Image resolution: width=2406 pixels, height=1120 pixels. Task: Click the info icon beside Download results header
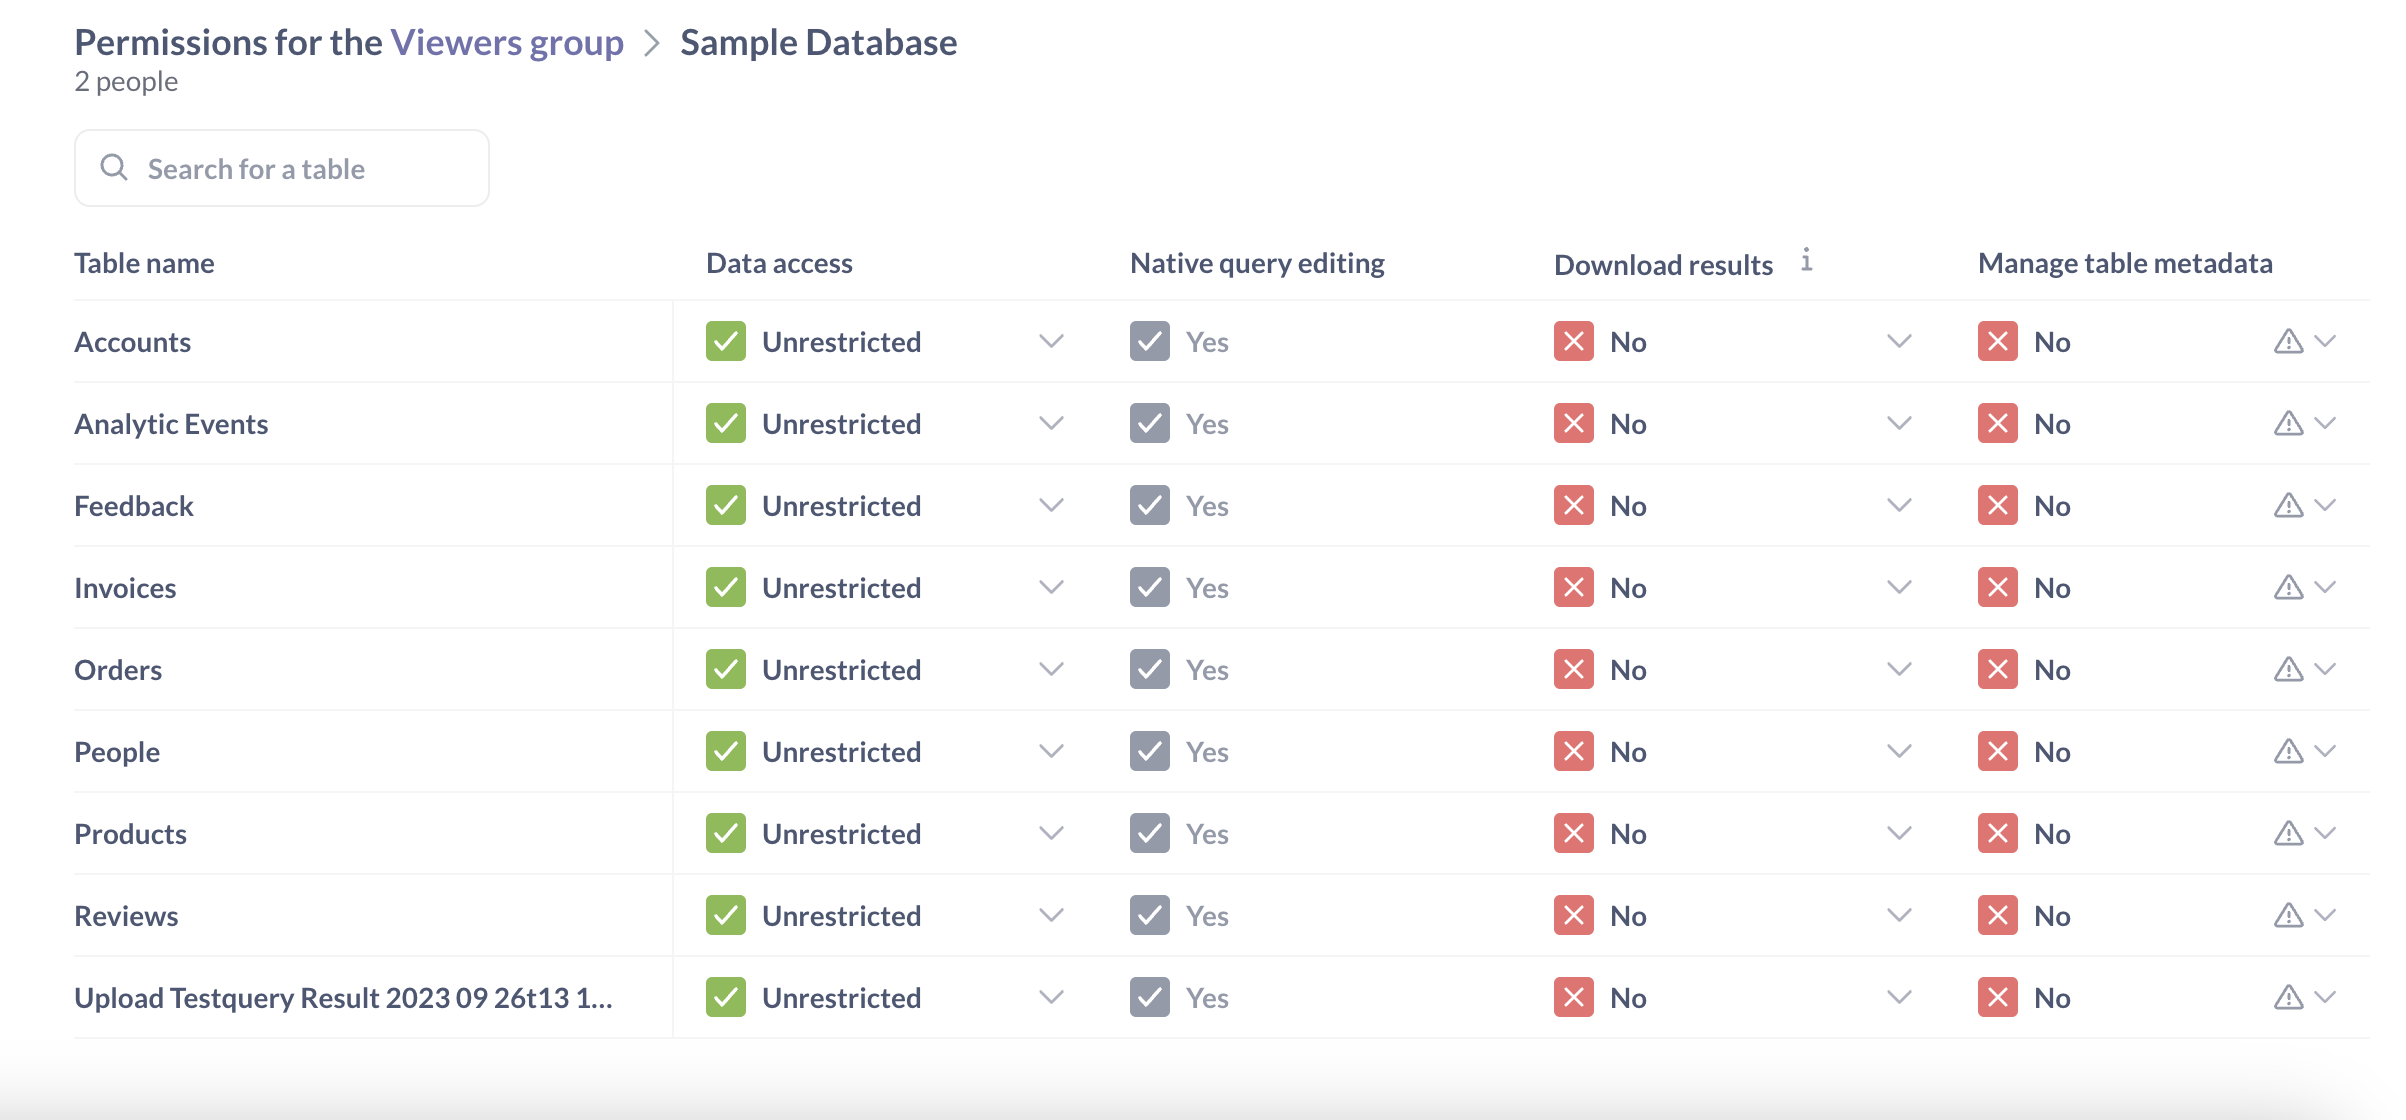tap(1808, 261)
